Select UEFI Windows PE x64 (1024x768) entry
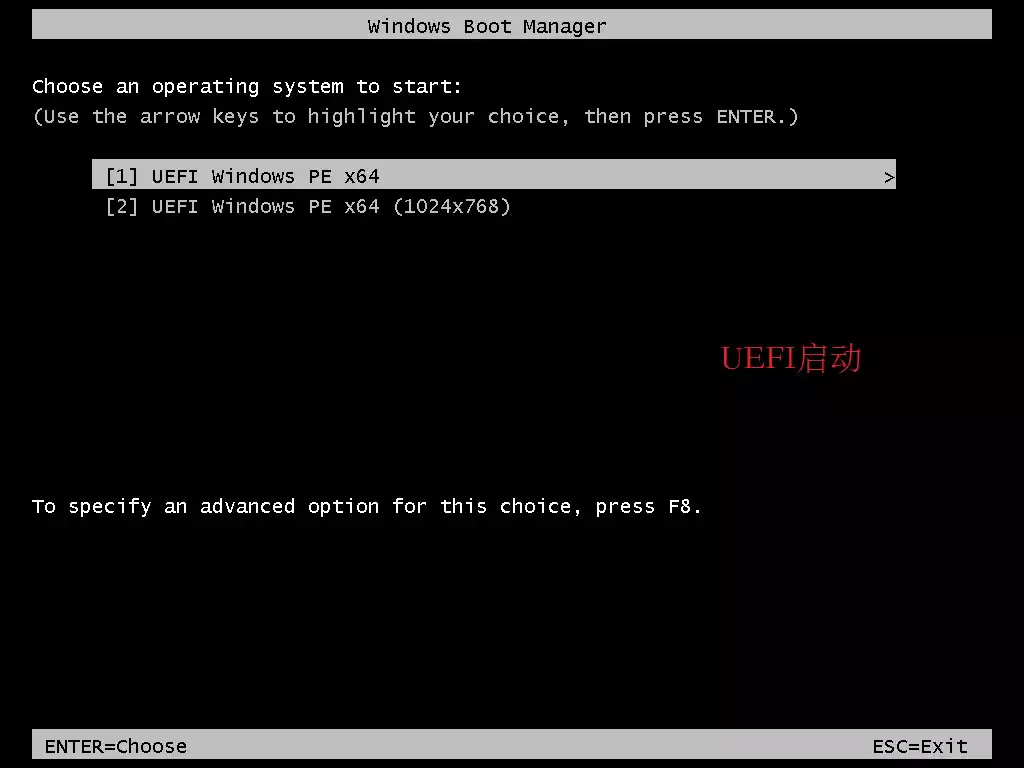 (x=308, y=206)
